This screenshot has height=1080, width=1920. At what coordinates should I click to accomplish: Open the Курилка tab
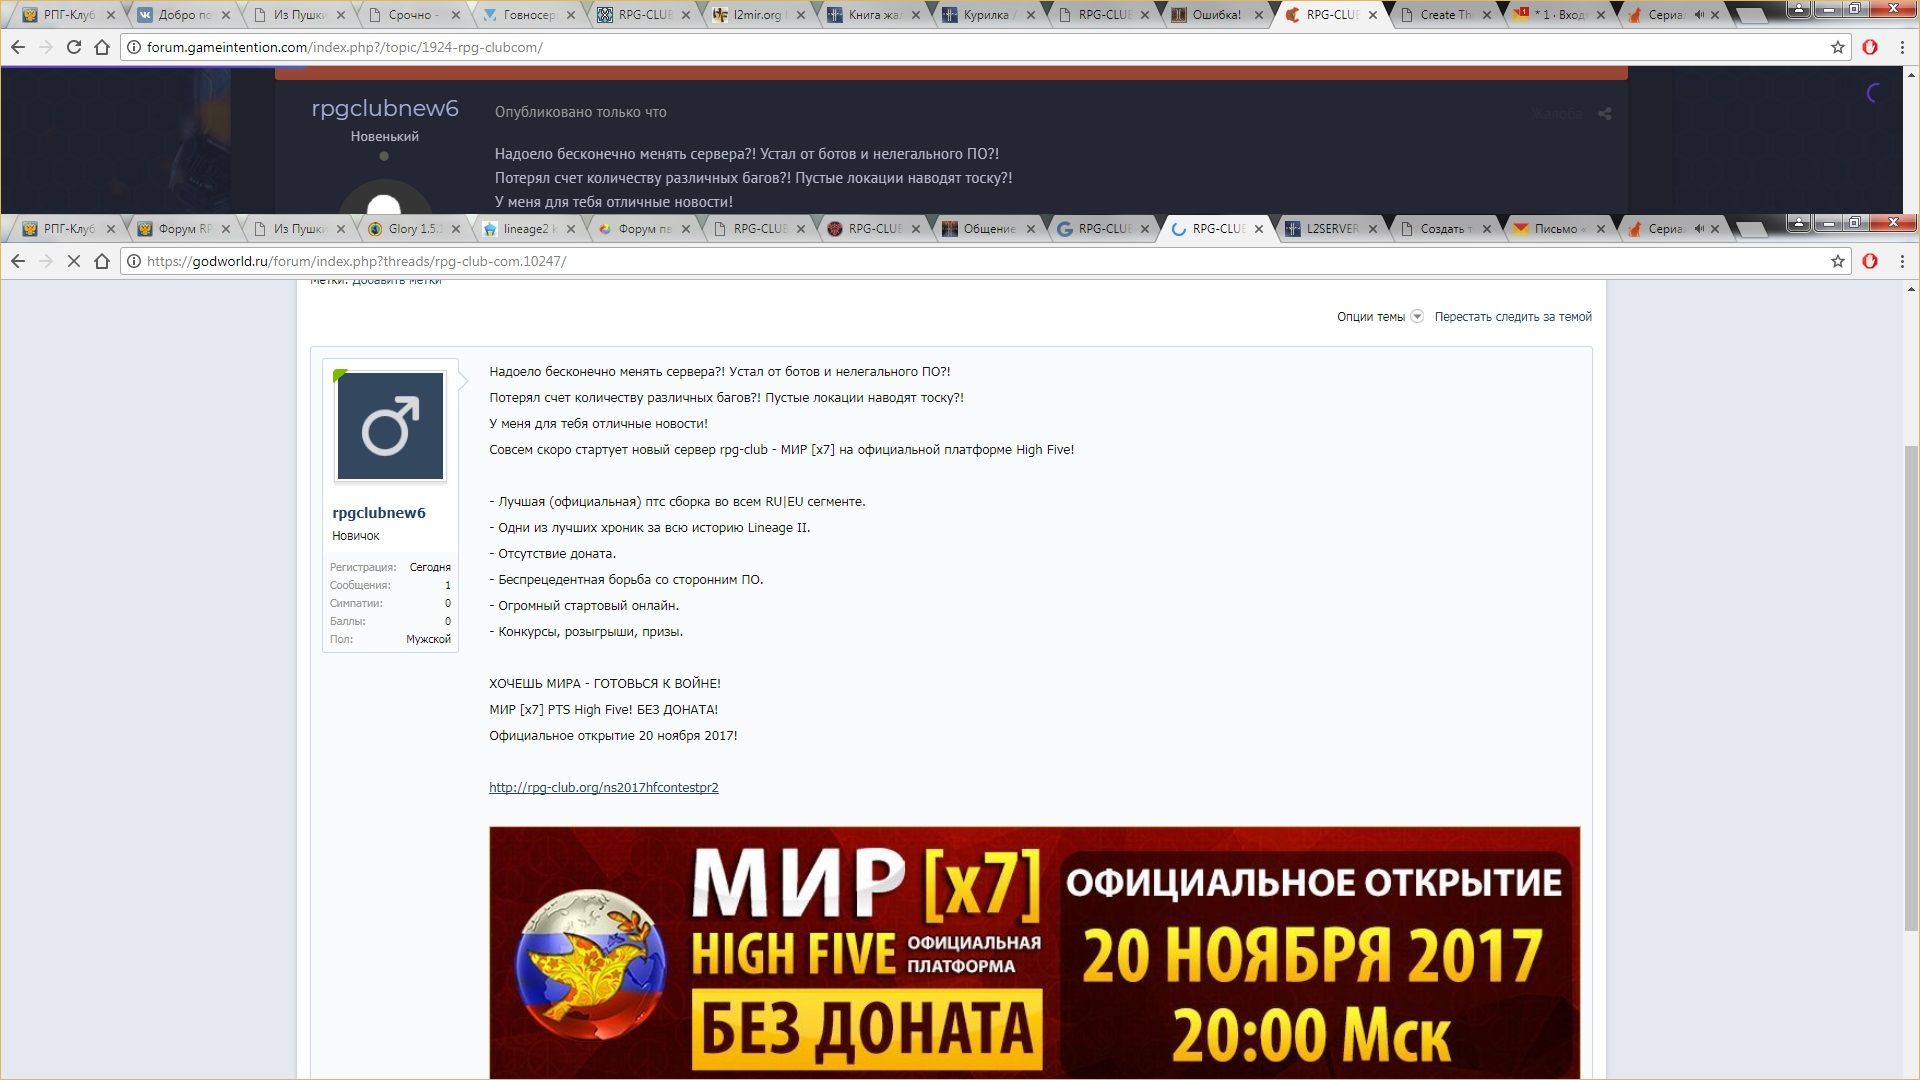[x=986, y=15]
